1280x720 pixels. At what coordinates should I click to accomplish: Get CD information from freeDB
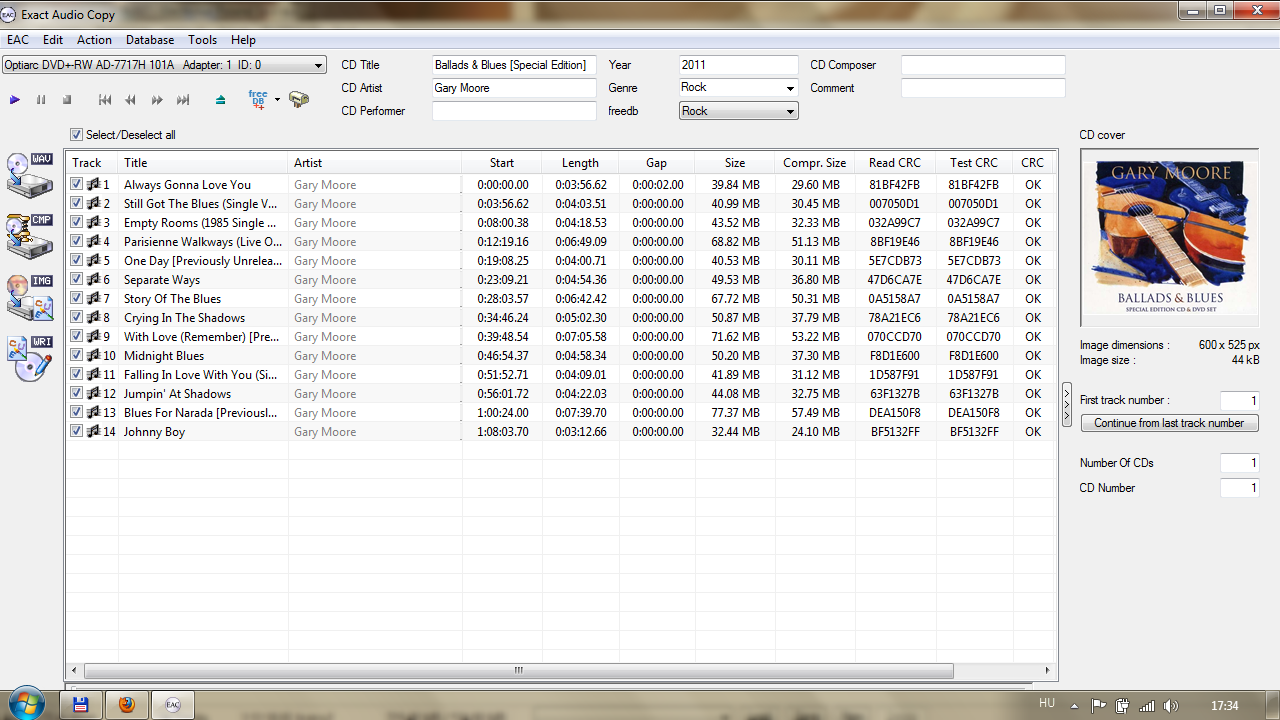(x=258, y=99)
